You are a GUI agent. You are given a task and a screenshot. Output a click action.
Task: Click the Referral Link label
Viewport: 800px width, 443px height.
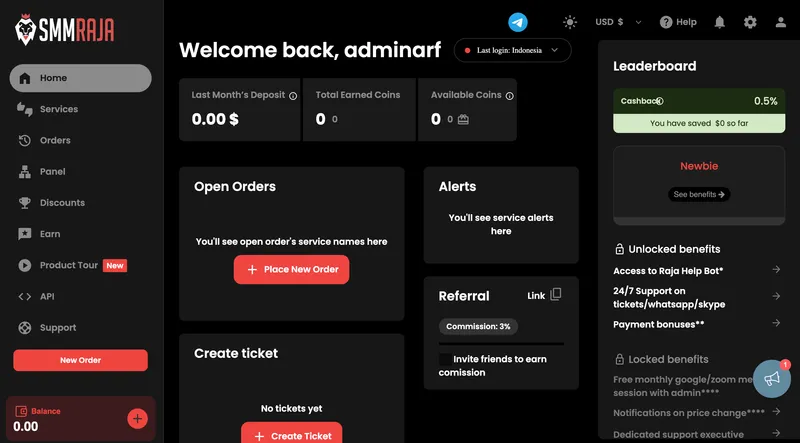536,296
